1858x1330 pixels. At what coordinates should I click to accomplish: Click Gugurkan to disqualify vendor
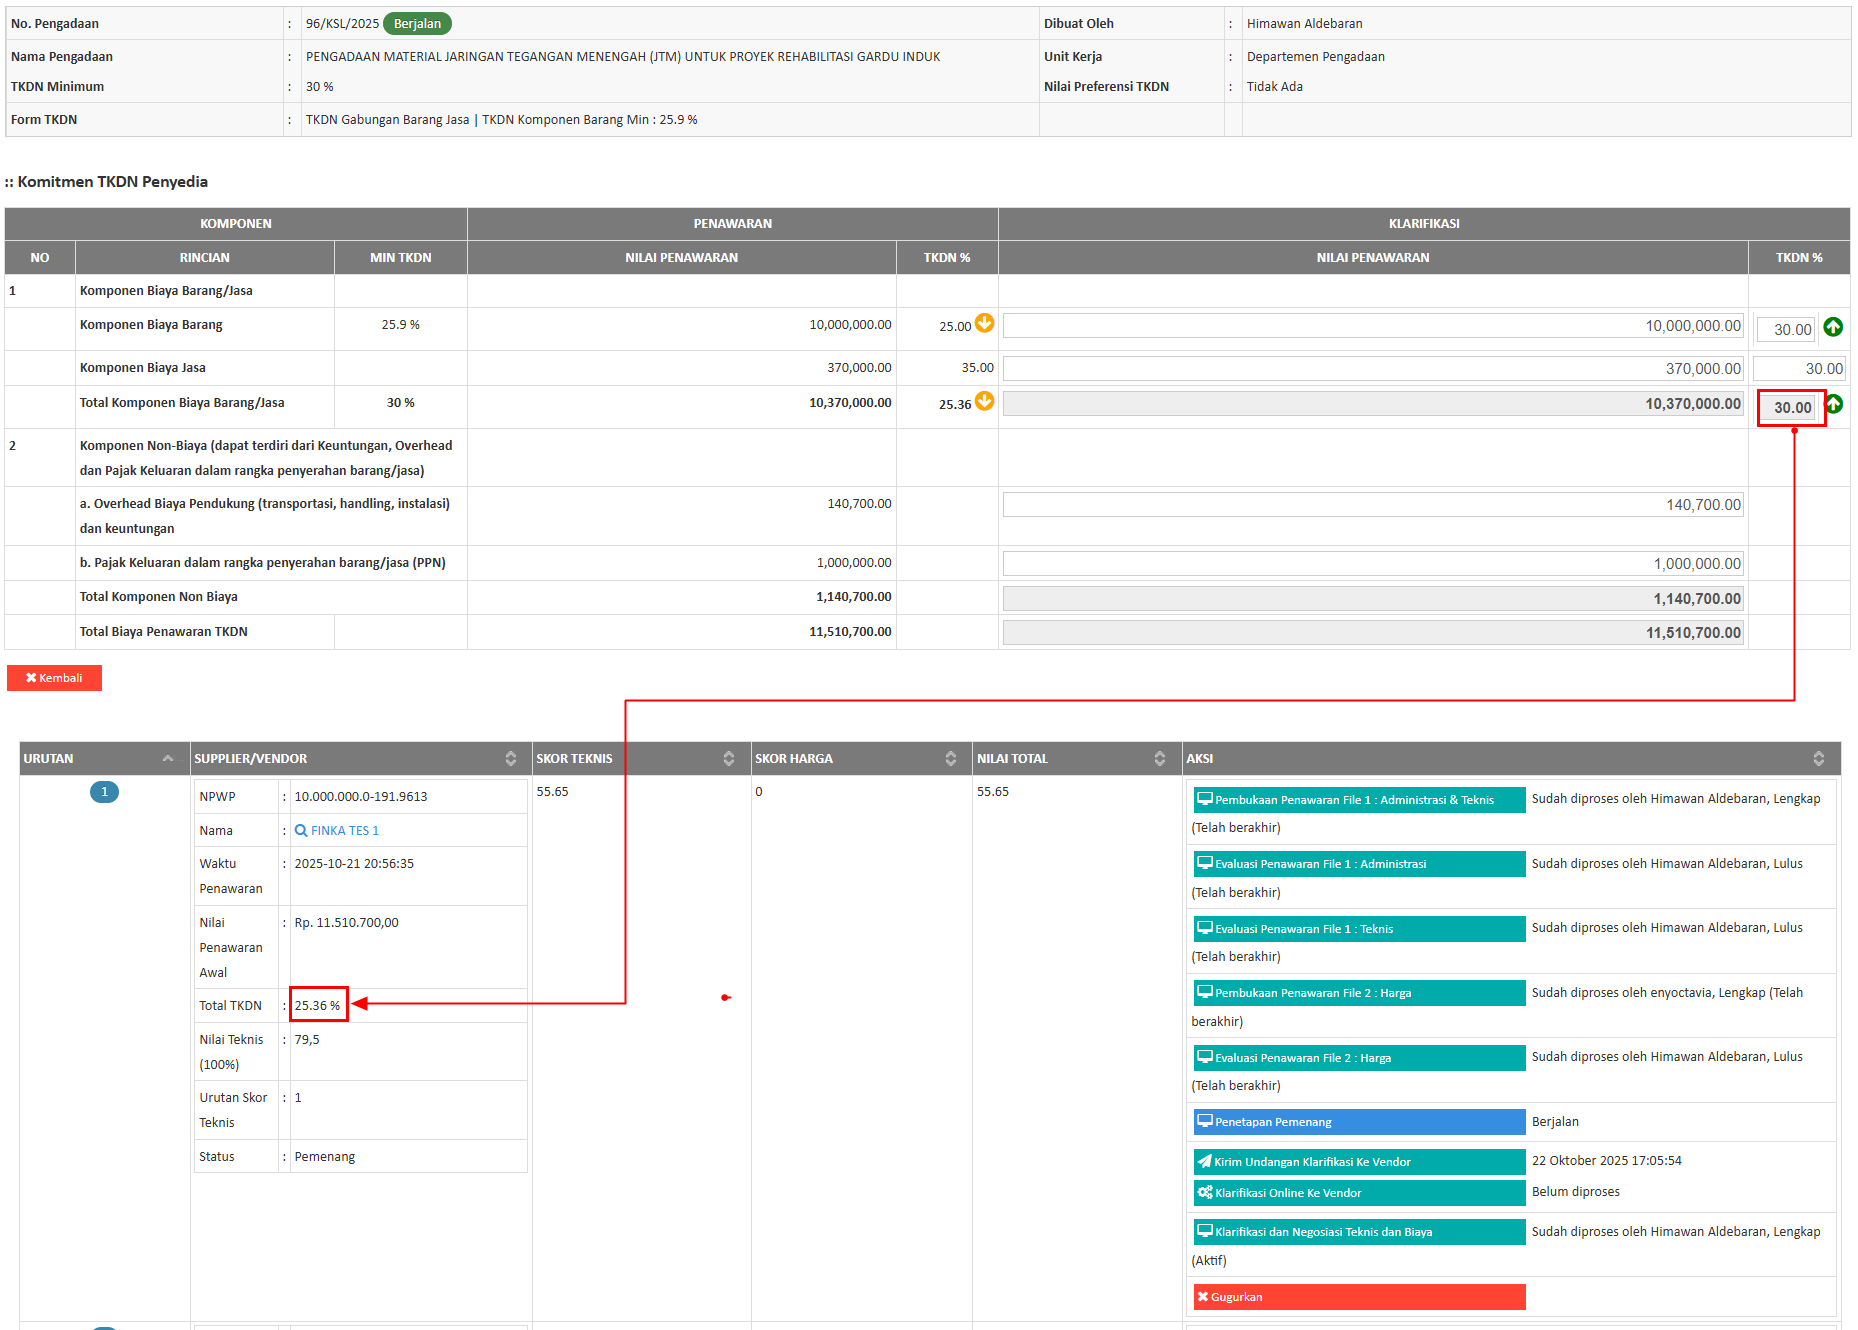pyautogui.click(x=1358, y=1297)
